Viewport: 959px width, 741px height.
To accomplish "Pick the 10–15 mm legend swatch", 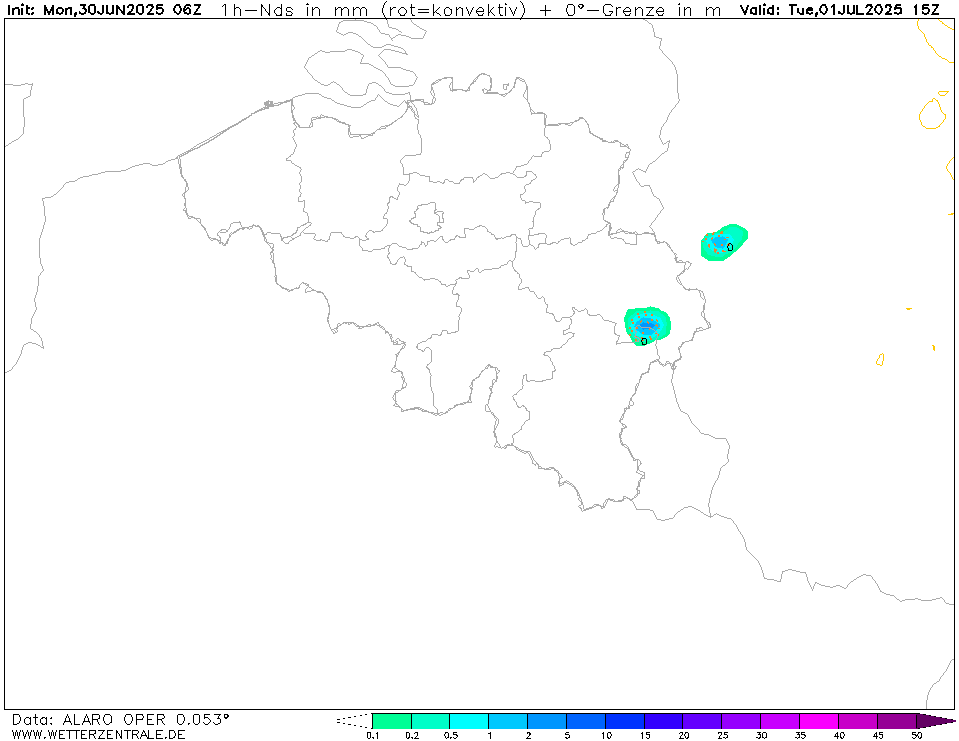I will tap(624, 721).
